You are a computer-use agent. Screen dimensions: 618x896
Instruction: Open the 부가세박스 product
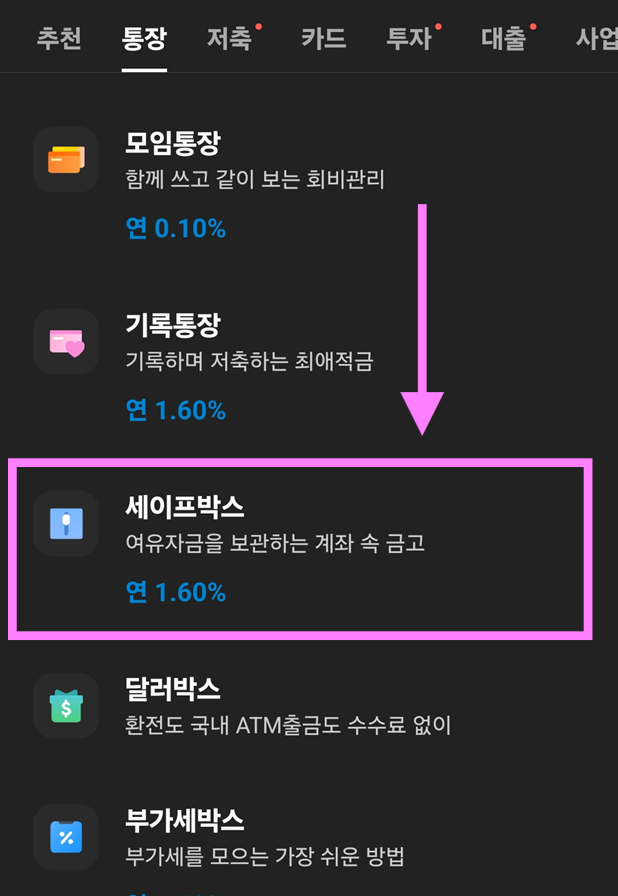(186, 819)
